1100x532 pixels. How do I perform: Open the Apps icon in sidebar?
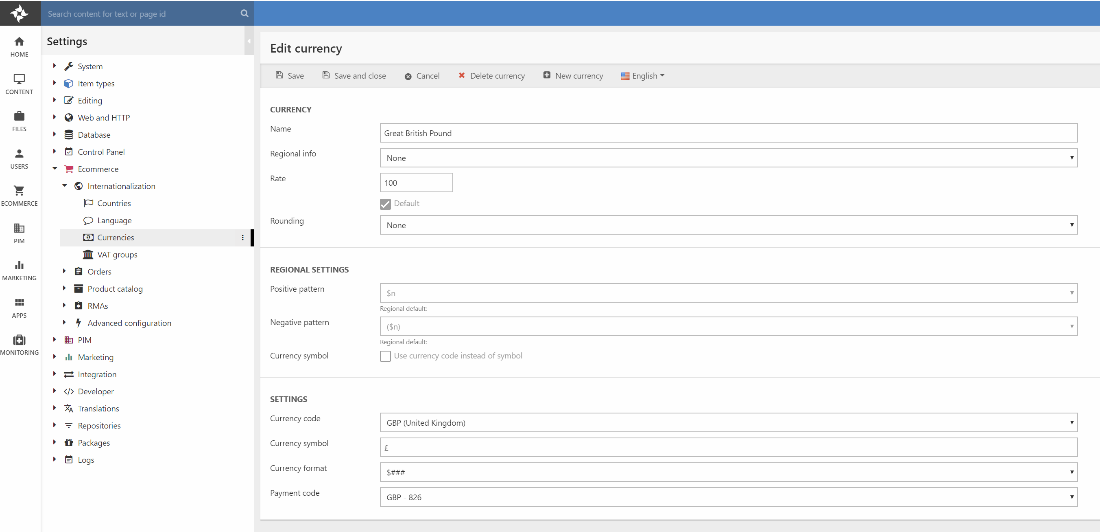click(x=19, y=306)
